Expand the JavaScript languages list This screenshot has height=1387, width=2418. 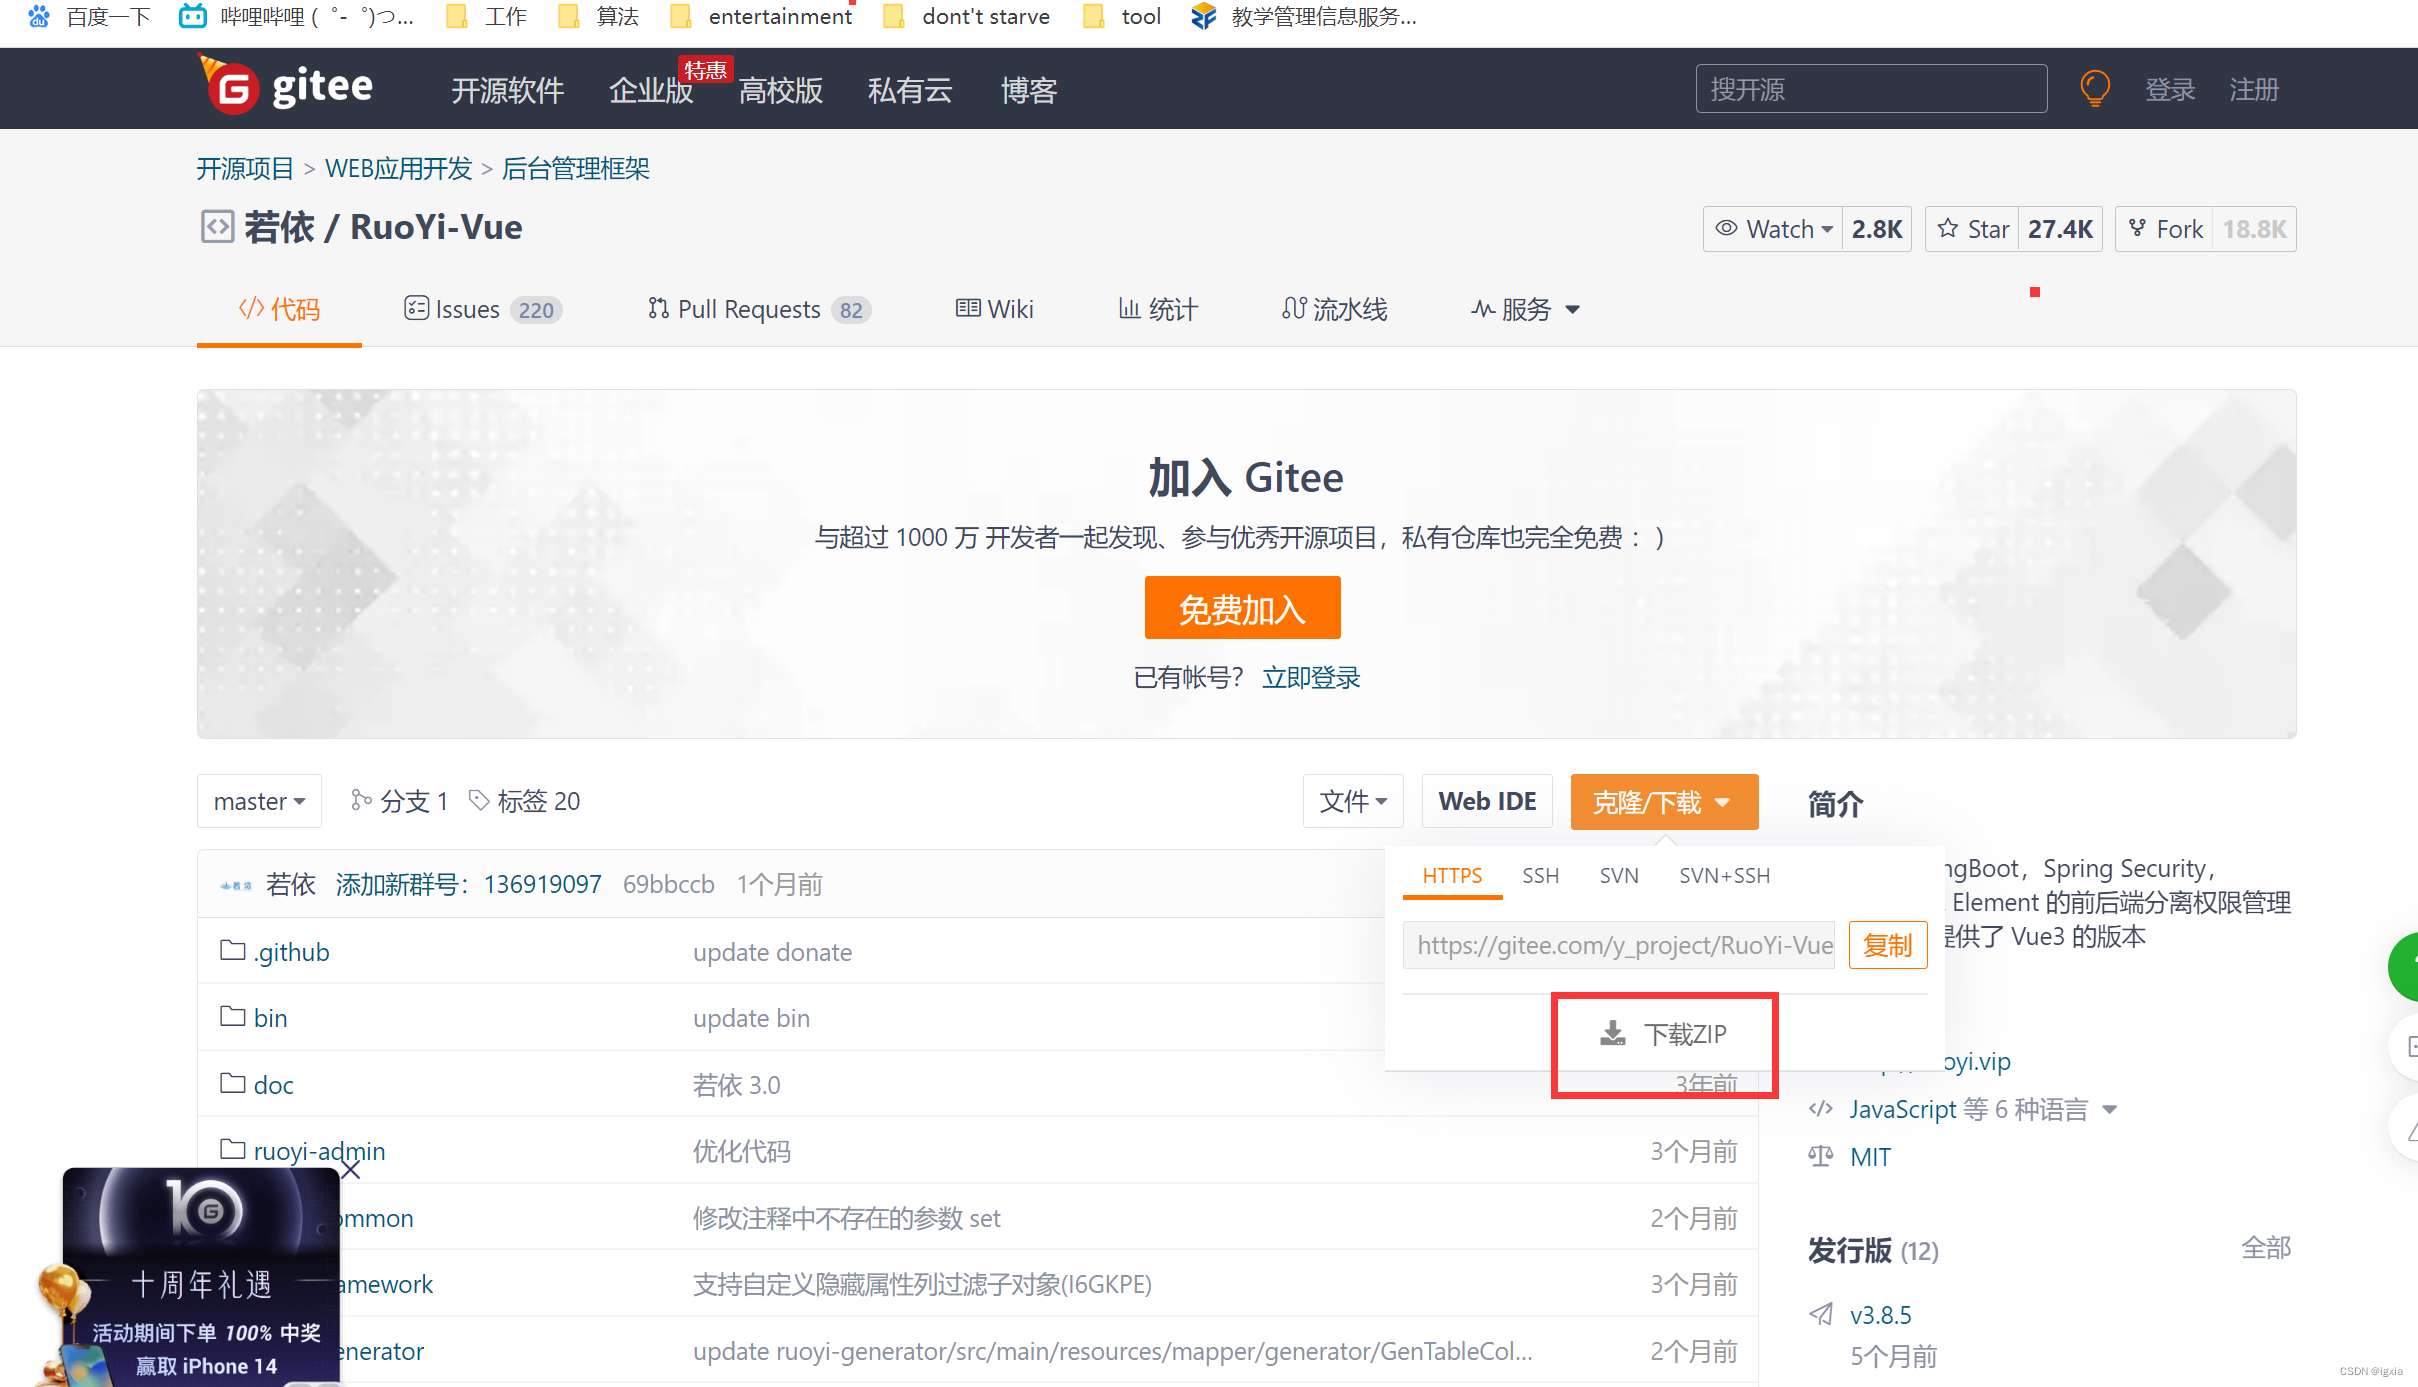2110,1109
